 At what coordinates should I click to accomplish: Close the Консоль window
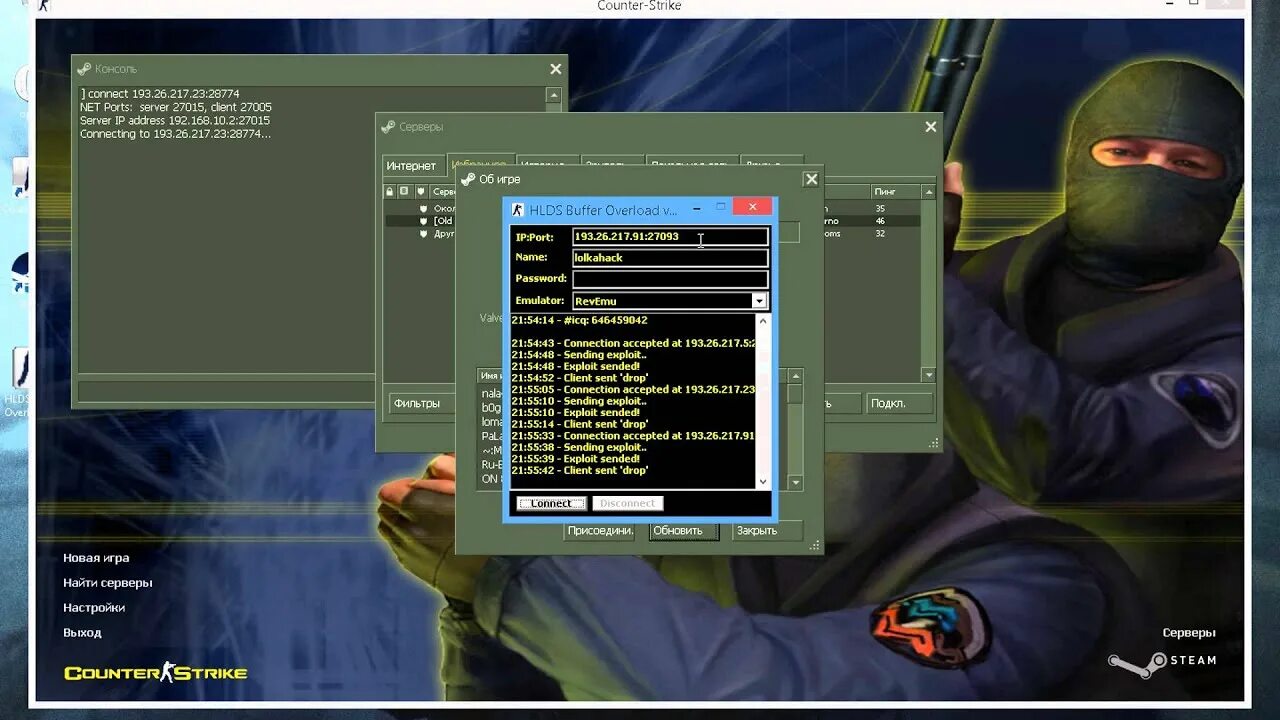pos(556,69)
